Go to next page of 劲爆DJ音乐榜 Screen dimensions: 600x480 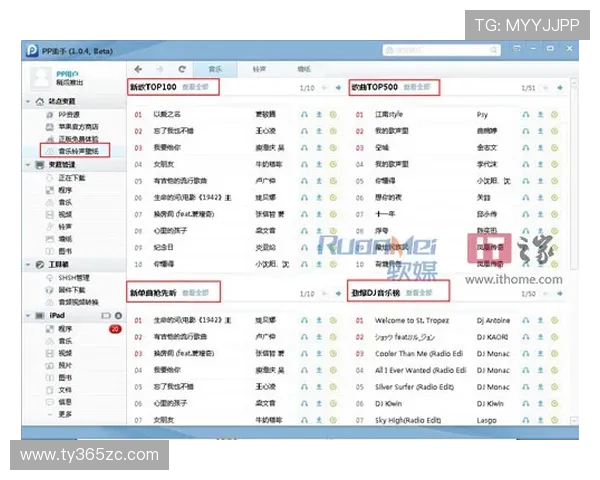560,294
